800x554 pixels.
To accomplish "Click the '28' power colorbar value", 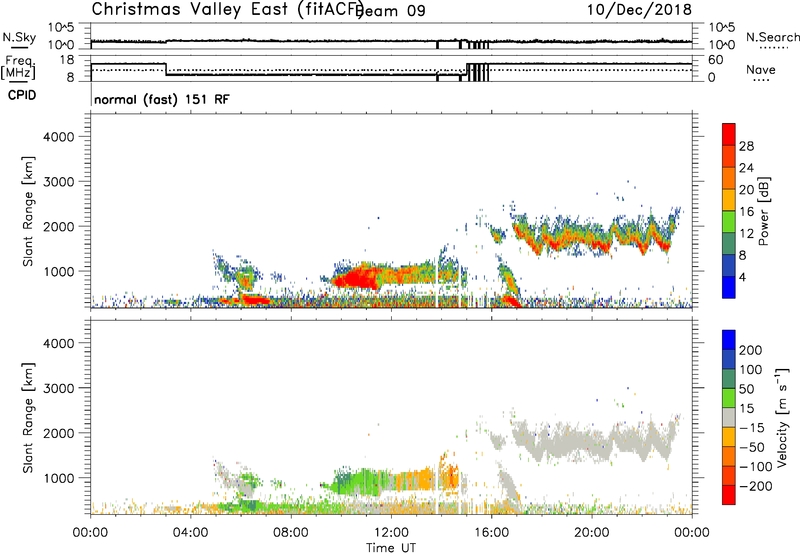I will pos(746,146).
